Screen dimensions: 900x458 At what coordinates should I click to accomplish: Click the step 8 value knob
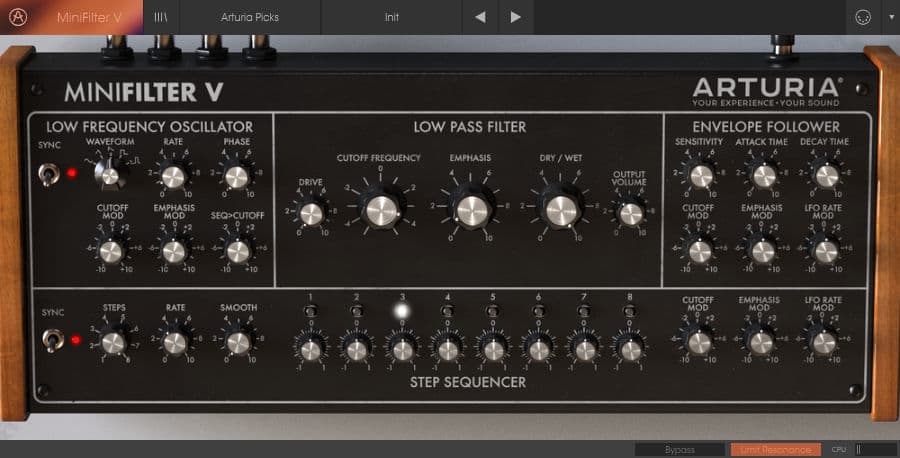coord(630,350)
